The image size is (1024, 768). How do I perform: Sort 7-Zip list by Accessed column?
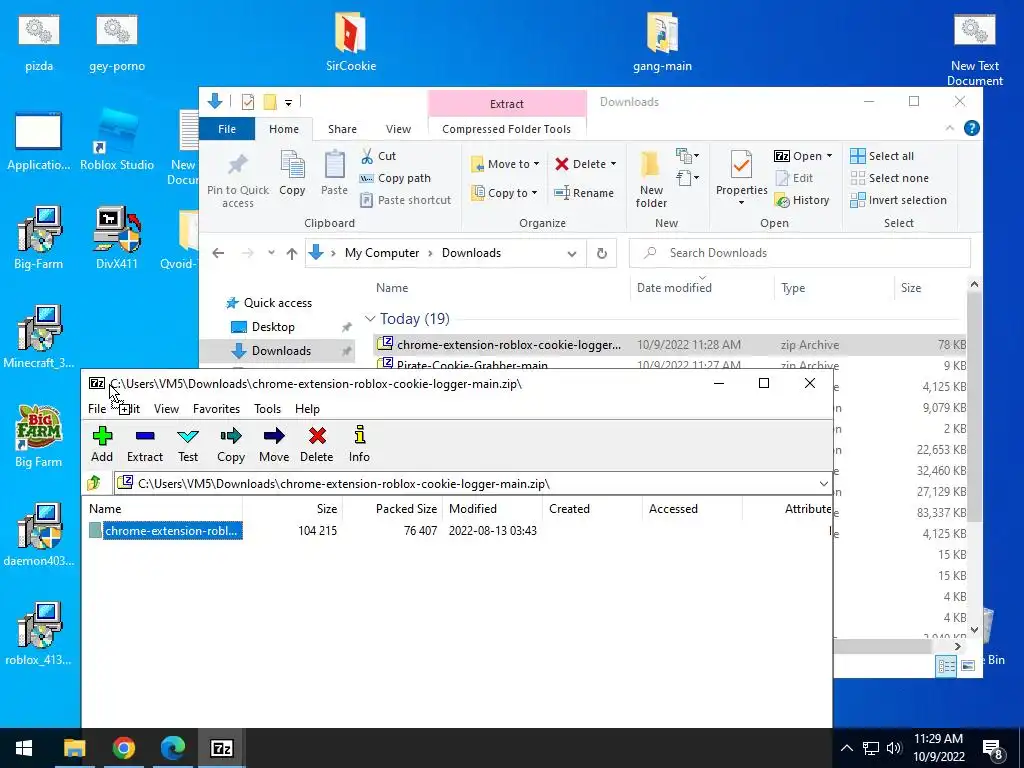[x=673, y=509]
